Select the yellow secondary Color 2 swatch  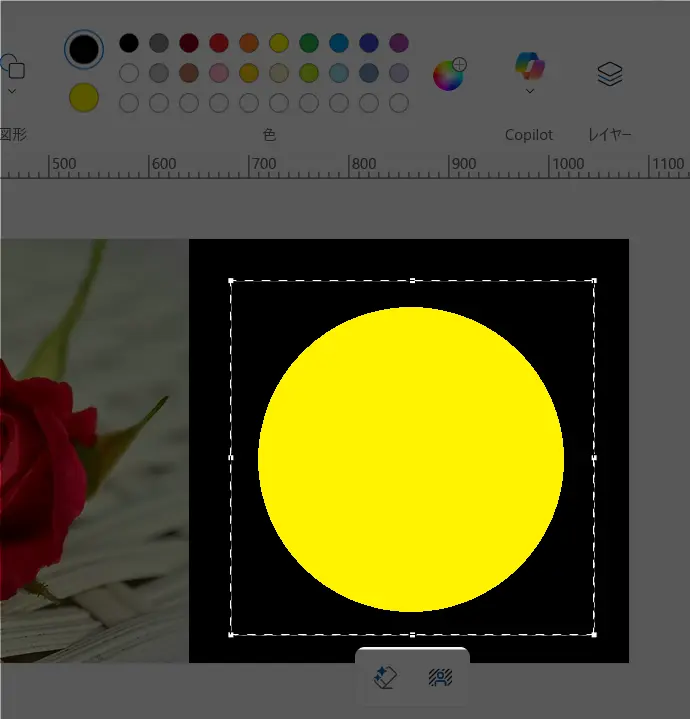84,98
